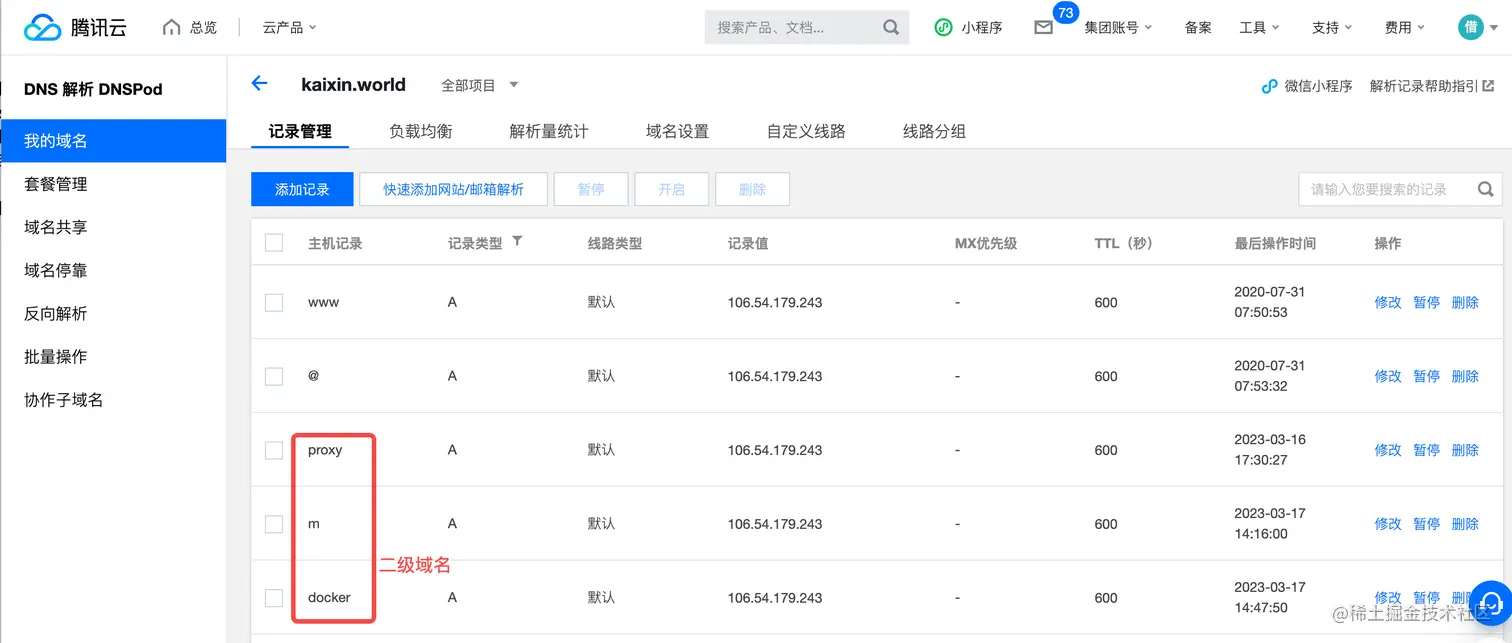Screen dimensions: 1512x643
Task: Click 暂停 for the www record
Action: click(x=1426, y=302)
